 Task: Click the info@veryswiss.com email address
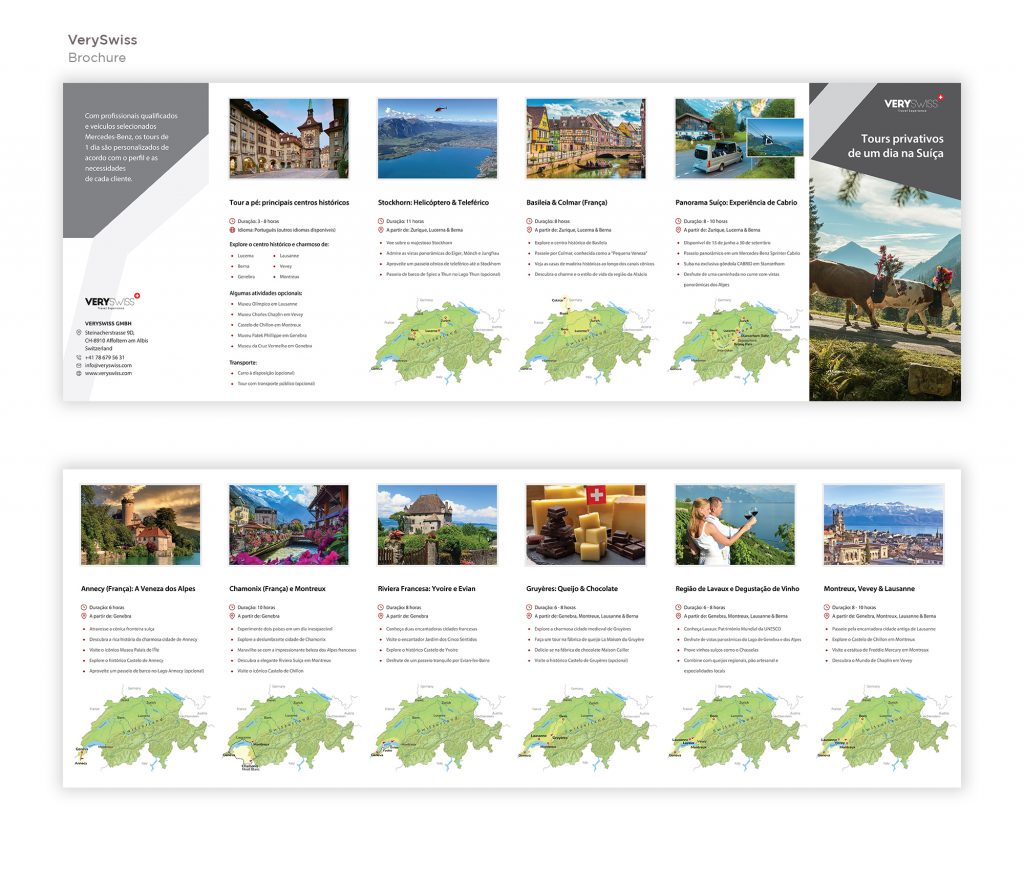108,365
